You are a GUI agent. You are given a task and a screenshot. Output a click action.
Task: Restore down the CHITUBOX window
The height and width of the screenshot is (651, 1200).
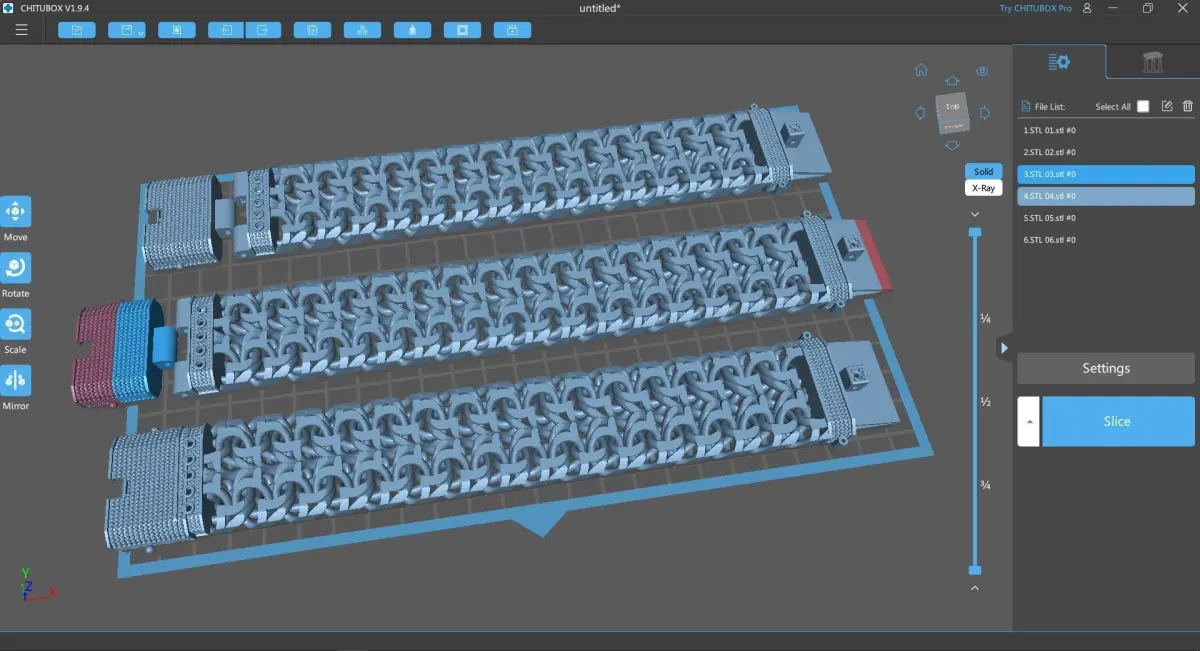(1148, 8)
